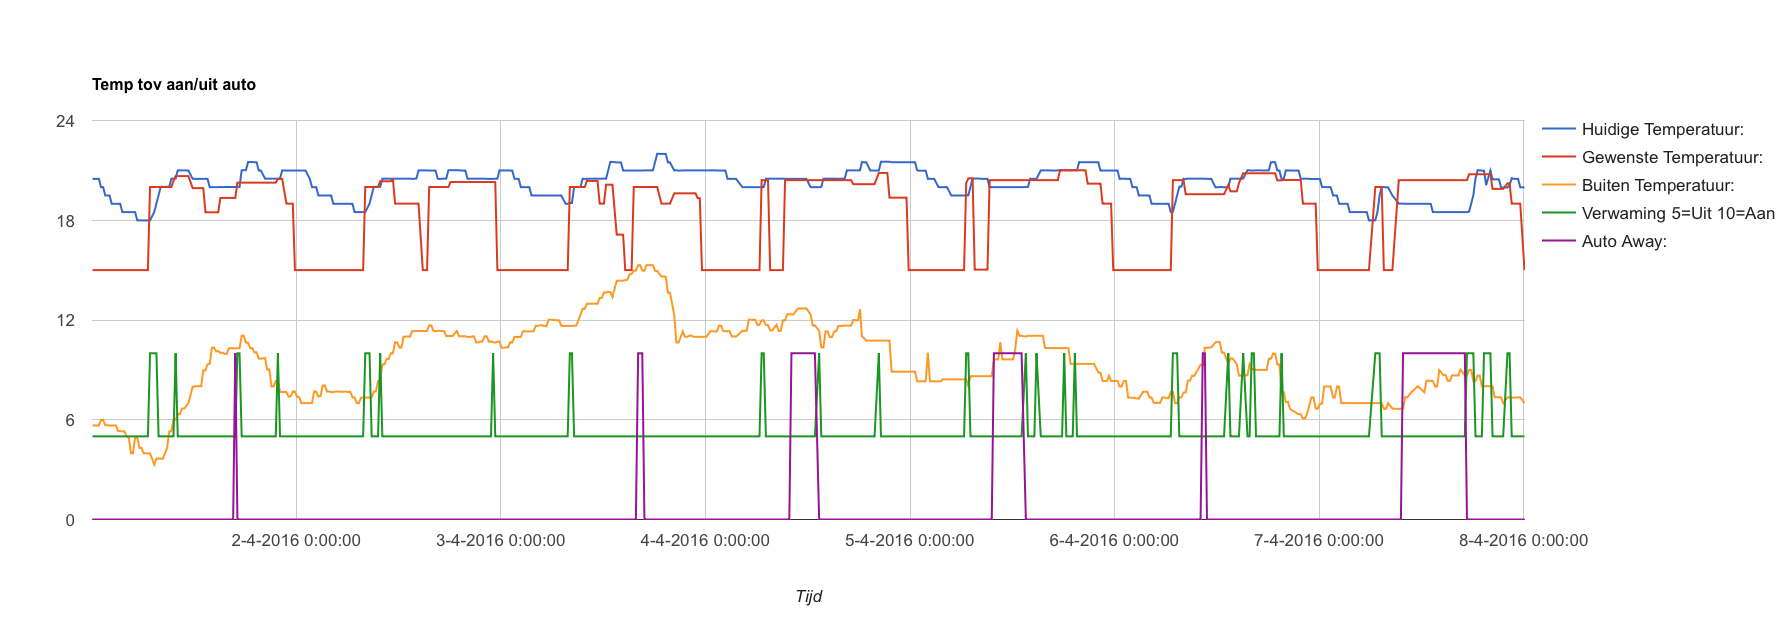Image resolution: width=1782 pixels, height=640 pixels.
Task: Click the green Verwaming legend line
Action: (x=1559, y=213)
